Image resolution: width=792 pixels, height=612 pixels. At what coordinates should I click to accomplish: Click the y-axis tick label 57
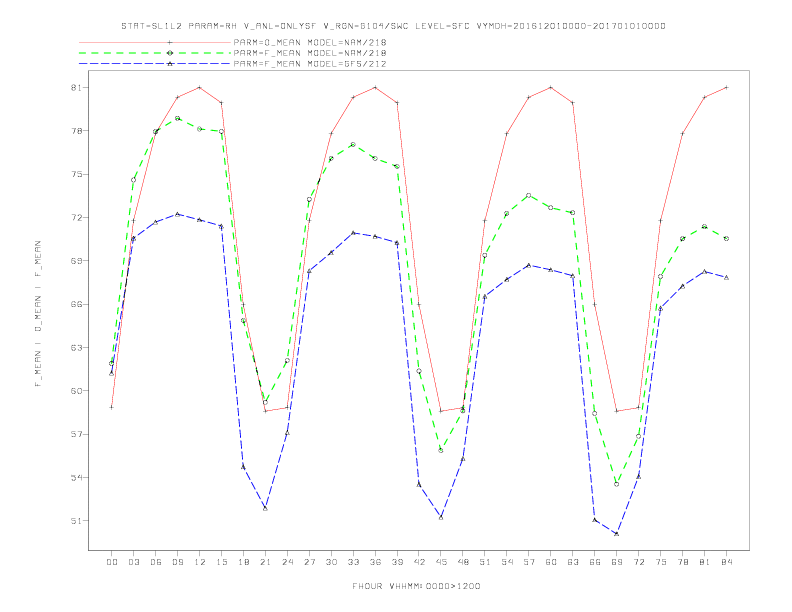76,434
